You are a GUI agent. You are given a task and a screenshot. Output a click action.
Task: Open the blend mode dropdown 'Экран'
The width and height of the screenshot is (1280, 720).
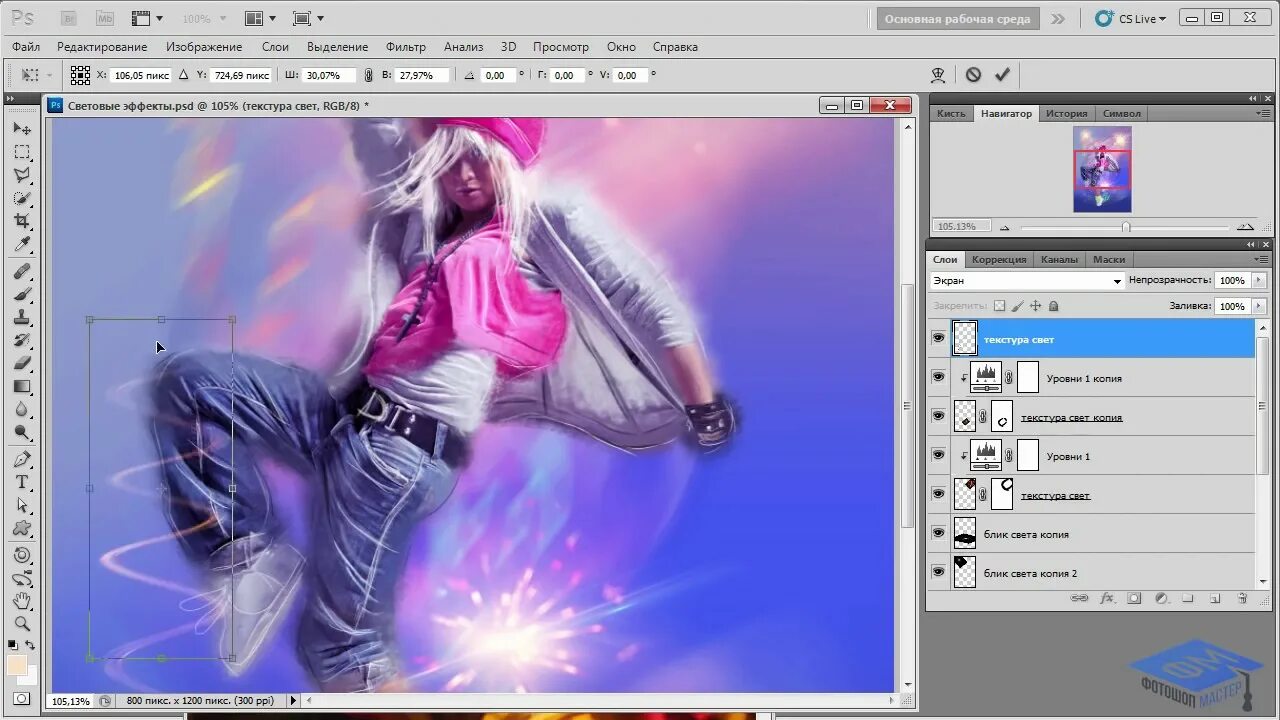pos(1027,281)
